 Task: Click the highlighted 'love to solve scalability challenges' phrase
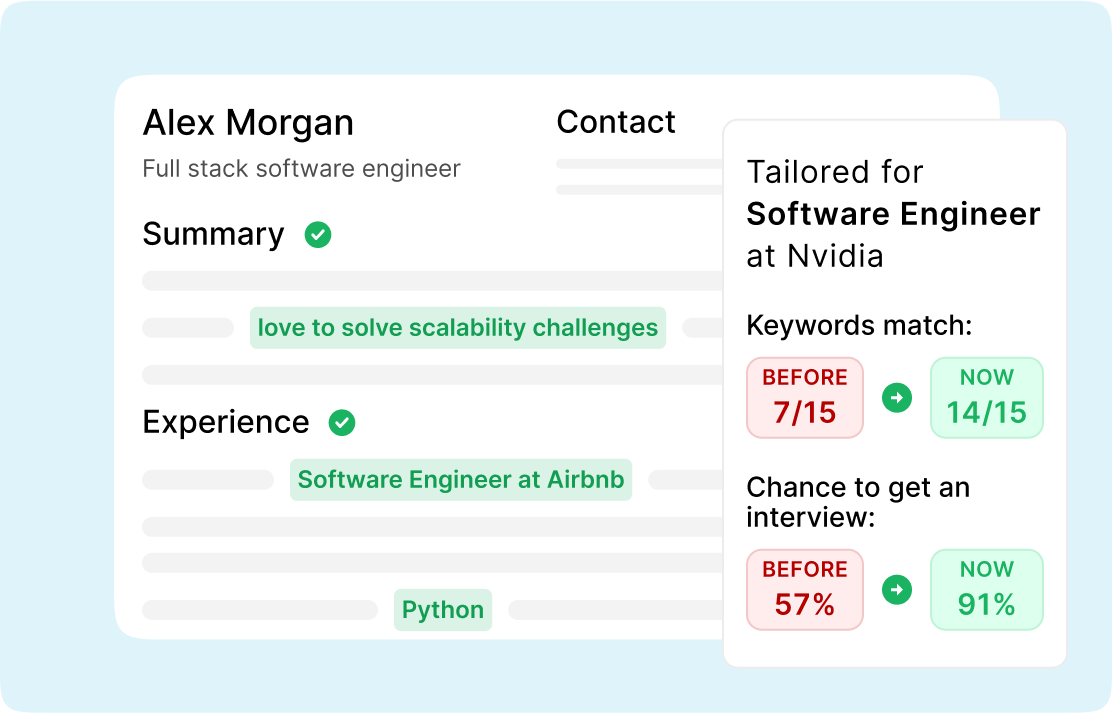pyautogui.click(x=457, y=328)
